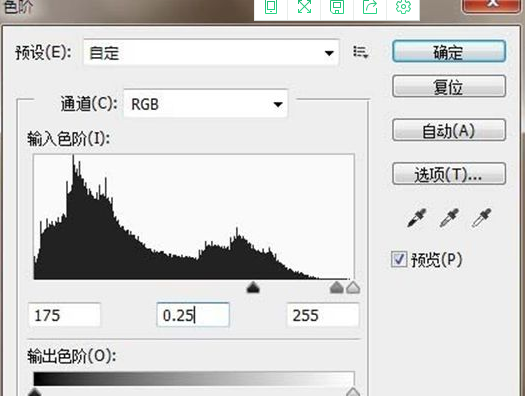Click the 自动(A) auto button

[x=449, y=130]
